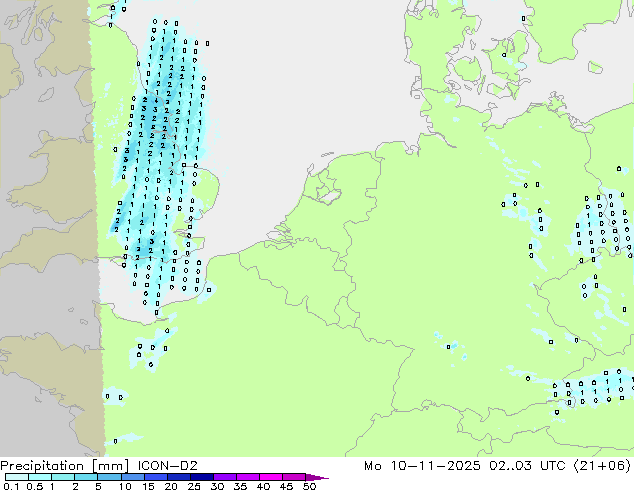Pick the 15–20 mm blue swatch

click(x=155, y=477)
